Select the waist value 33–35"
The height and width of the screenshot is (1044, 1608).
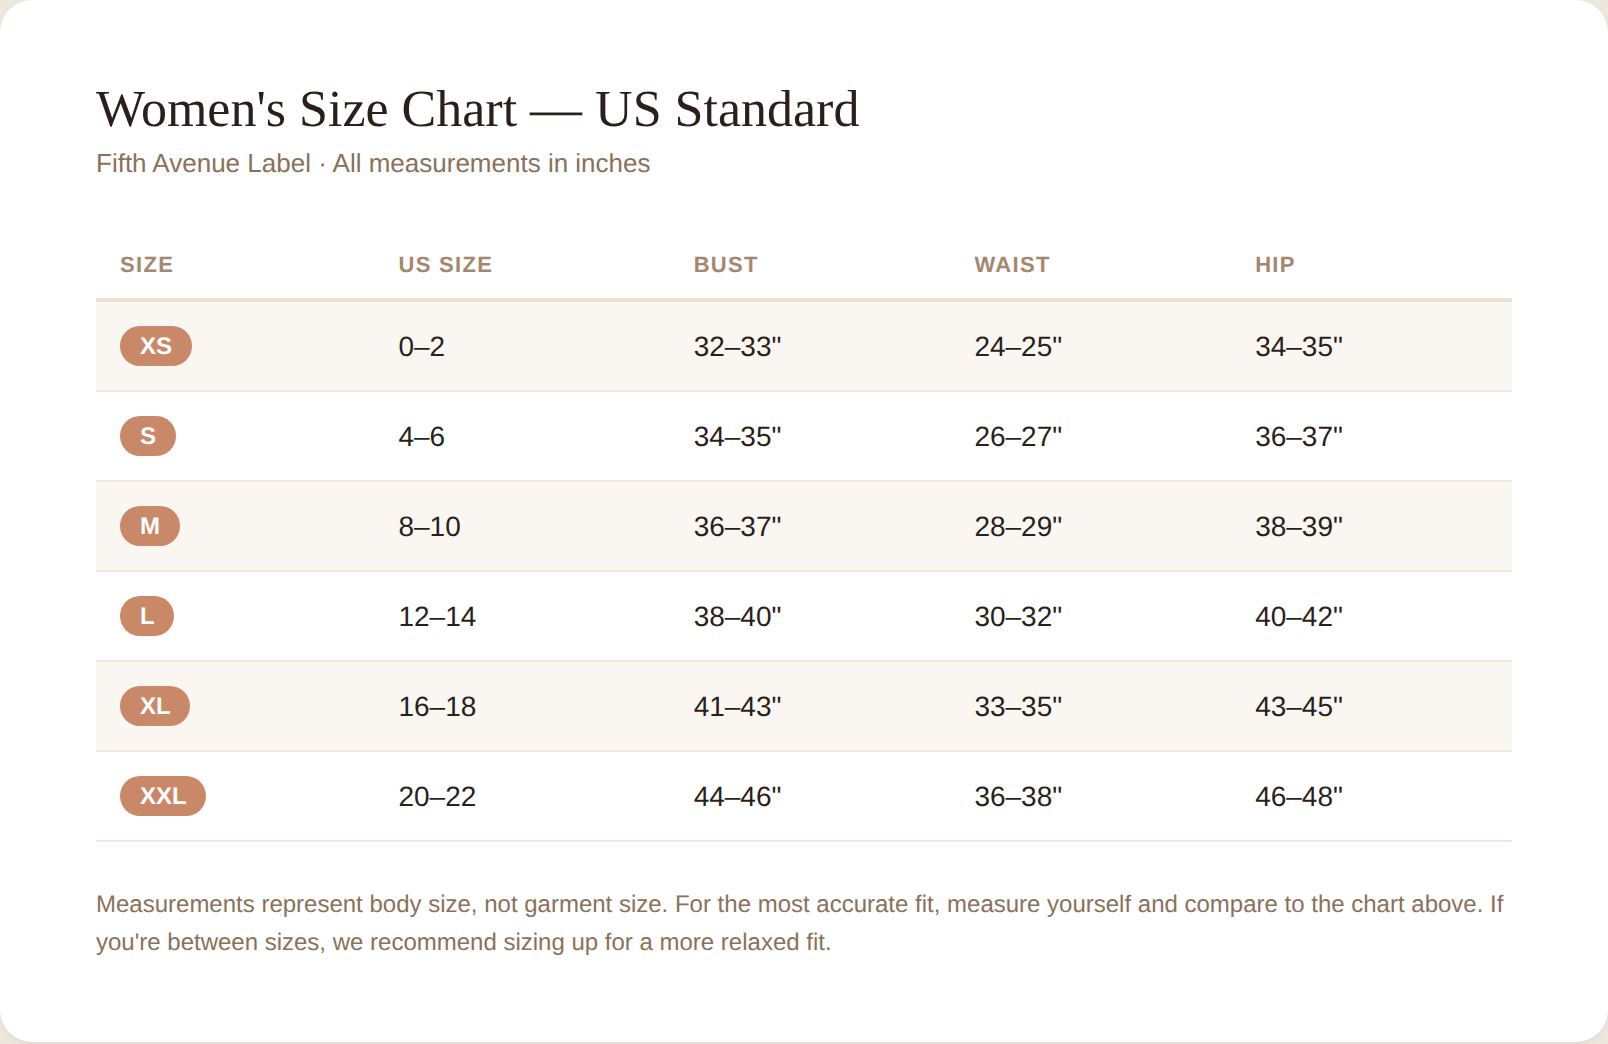click(1018, 707)
